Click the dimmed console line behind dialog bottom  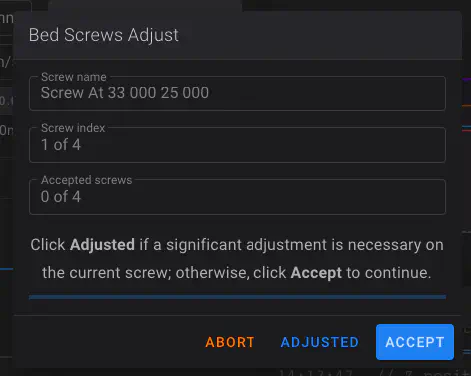tap(373, 372)
